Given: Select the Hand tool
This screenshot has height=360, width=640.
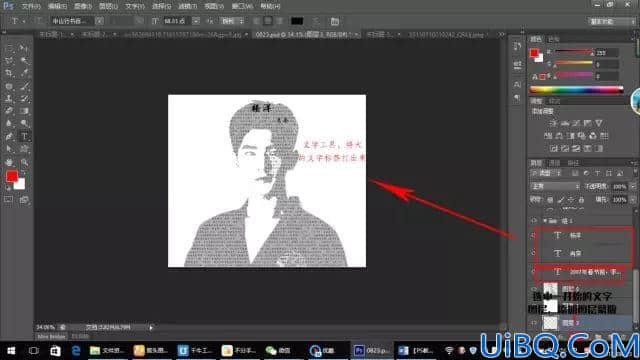Looking at the screenshot, I should click(9, 162).
